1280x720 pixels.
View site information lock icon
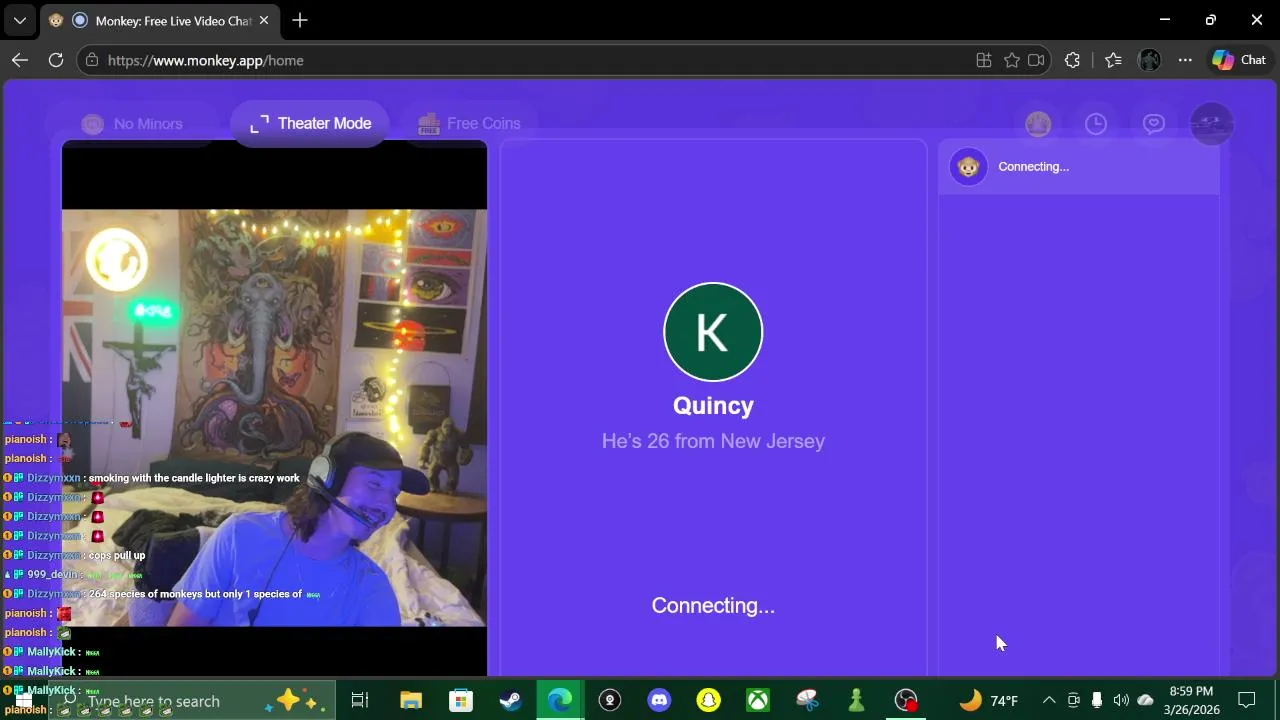point(92,60)
